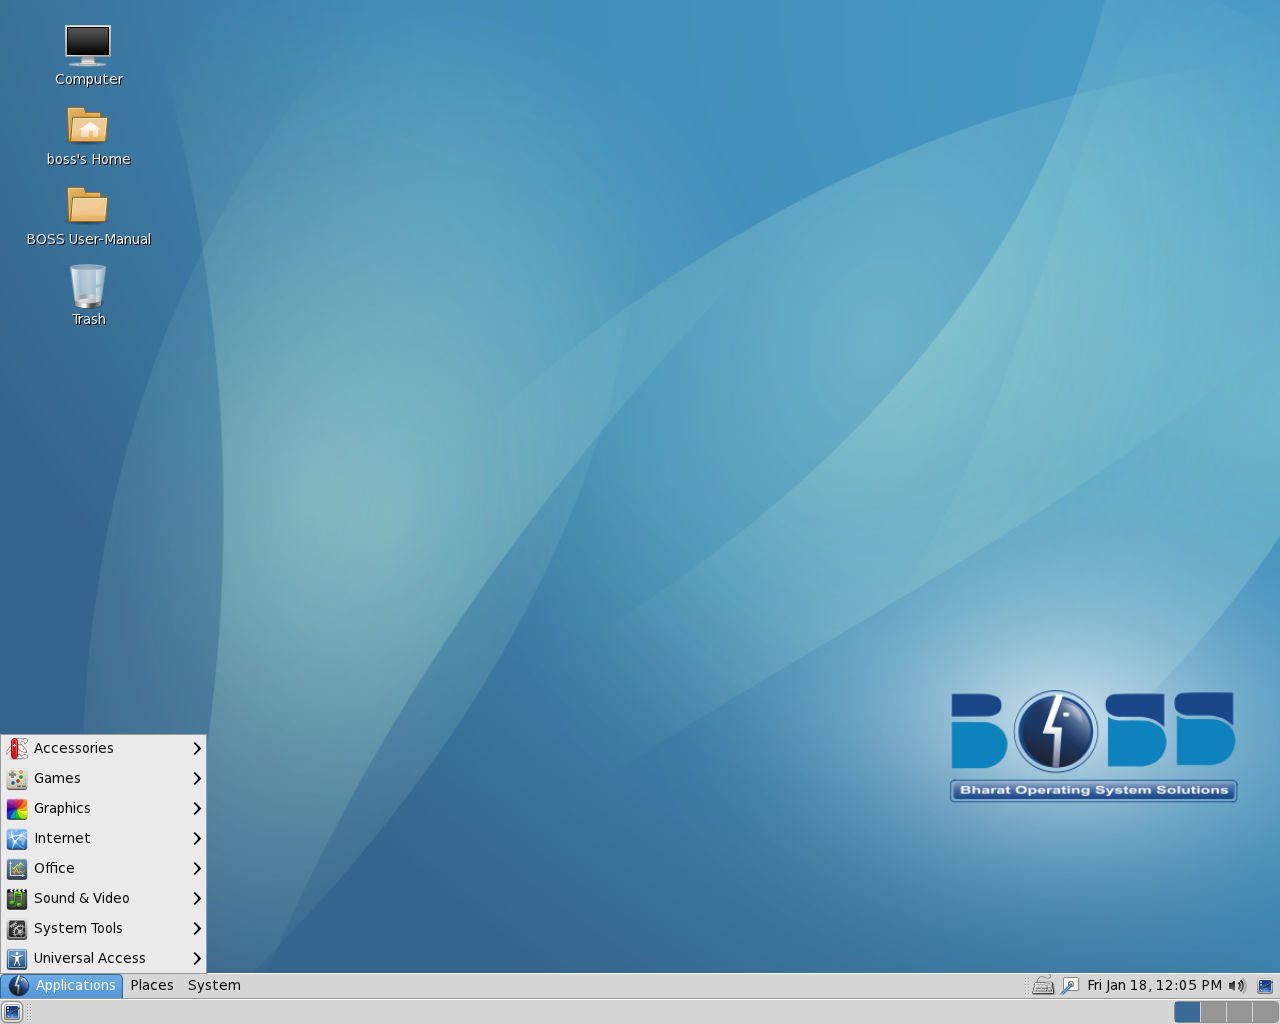Expand the Office submenu arrow
The image size is (1280, 1024).
tap(197, 868)
